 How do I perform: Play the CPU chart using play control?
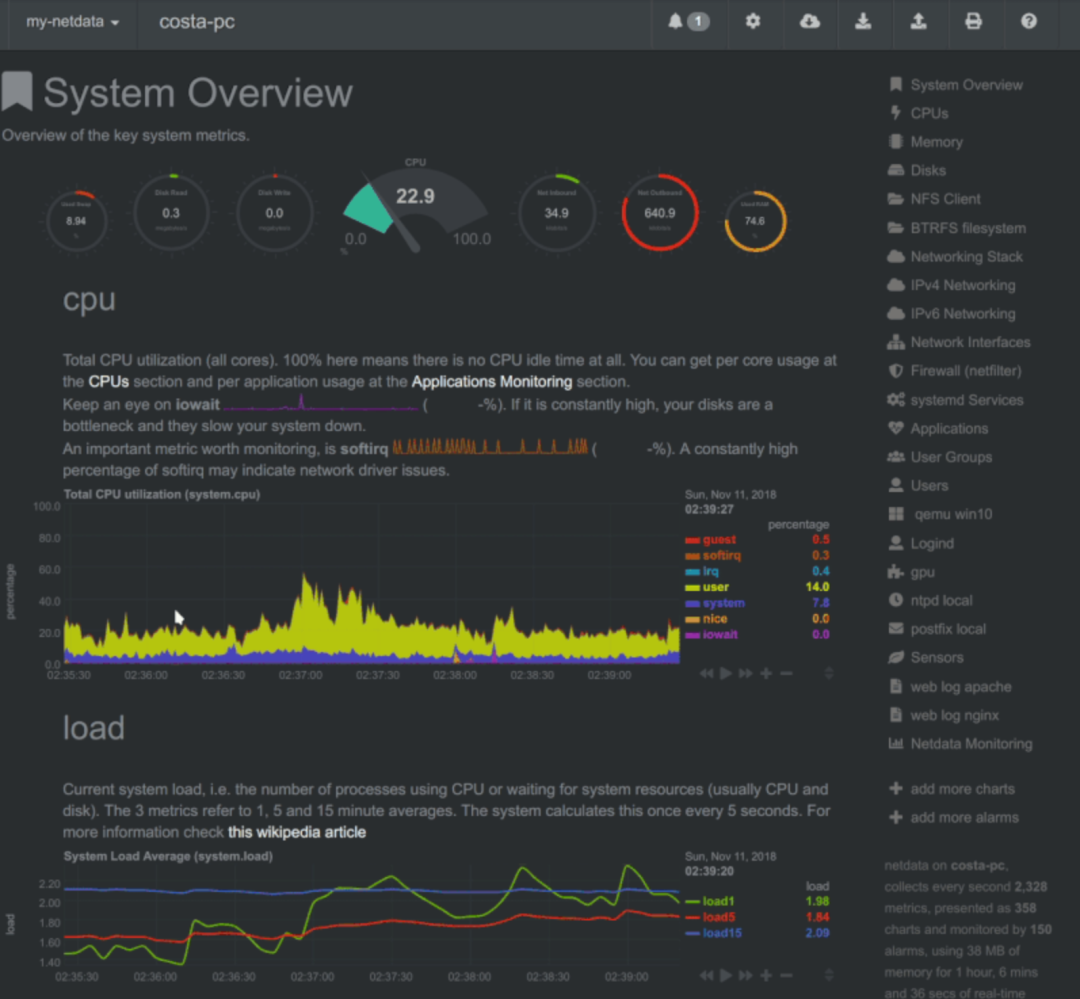coord(725,673)
